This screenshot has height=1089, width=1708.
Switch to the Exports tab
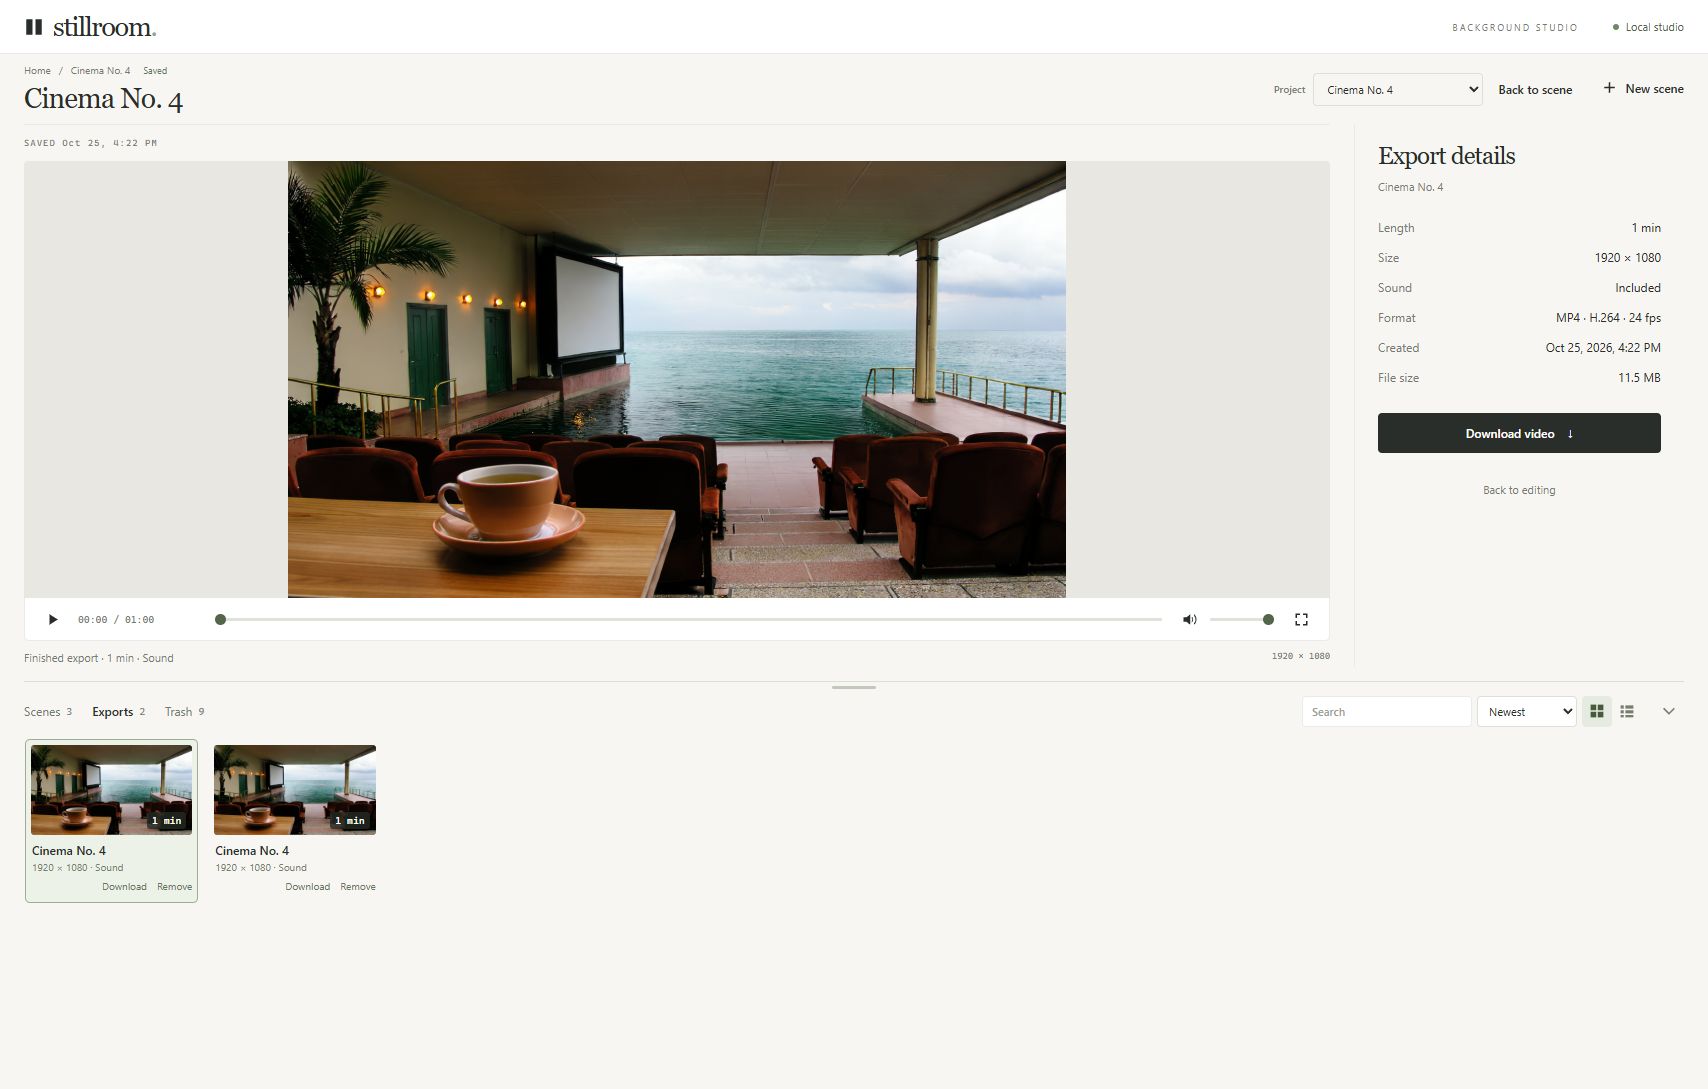(119, 712)
